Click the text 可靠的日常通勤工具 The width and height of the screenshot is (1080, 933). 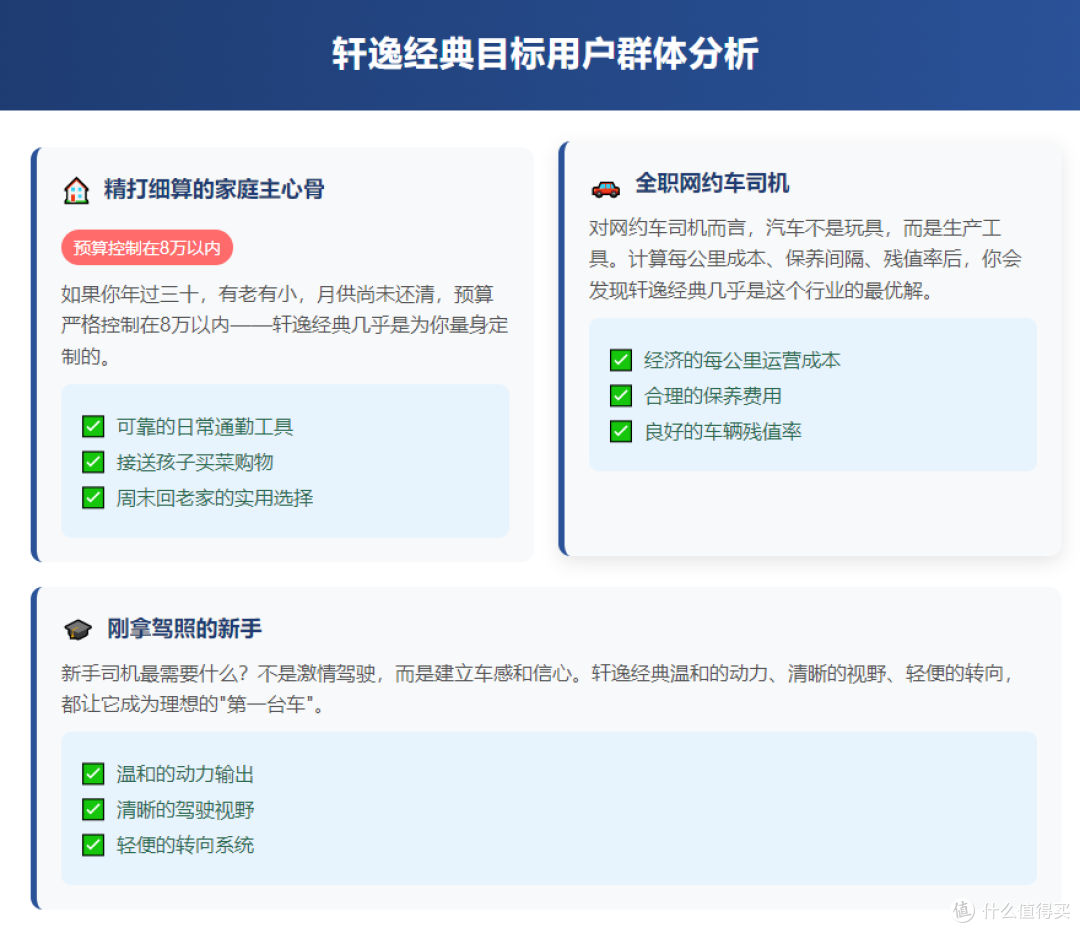coord(205,427)
